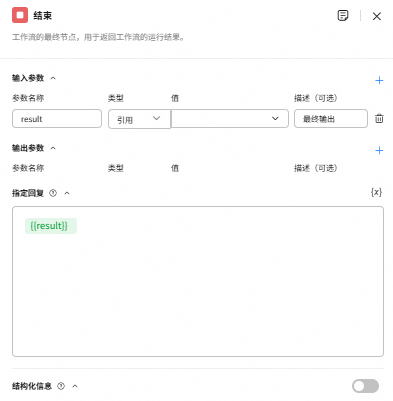The image size is (393, 401).
Task: Toggle the 结构化信息 switch
Action: 365,386
